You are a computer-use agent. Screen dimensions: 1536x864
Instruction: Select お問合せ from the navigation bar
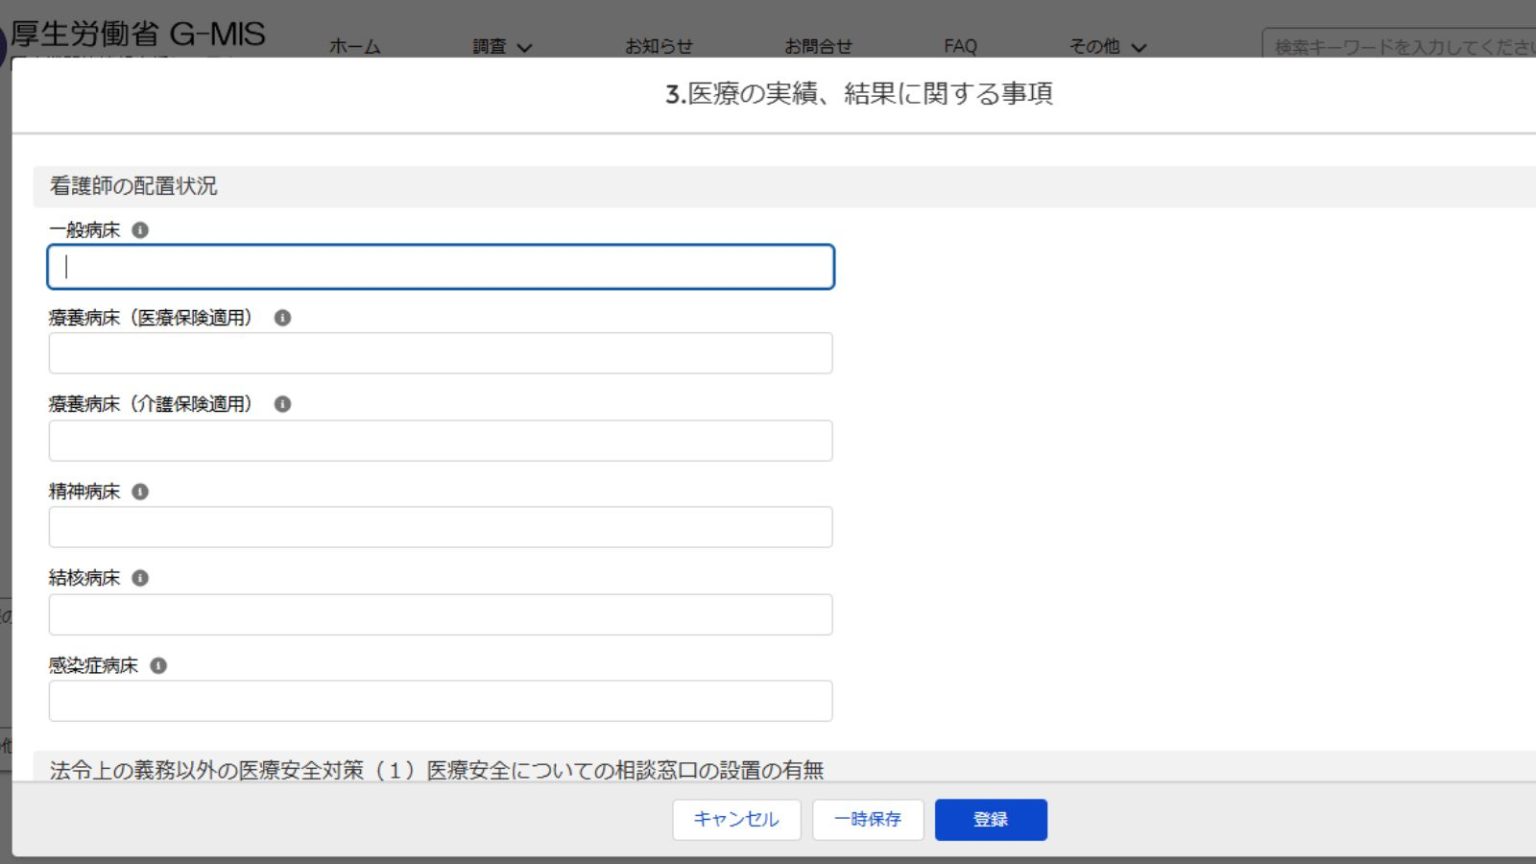click(820, 46)
